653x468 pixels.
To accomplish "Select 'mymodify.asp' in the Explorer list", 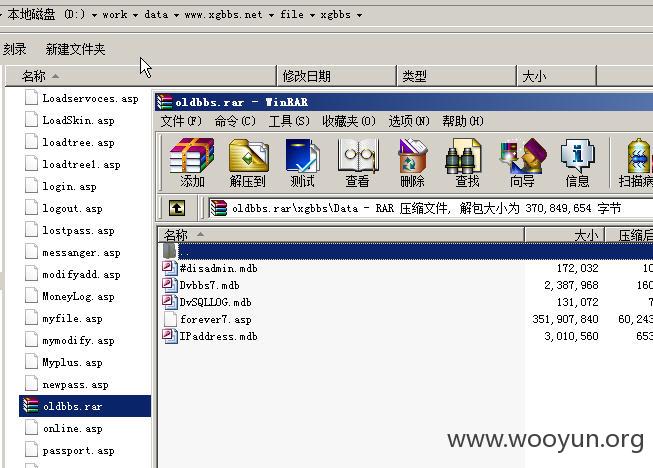I will point(78,340).
